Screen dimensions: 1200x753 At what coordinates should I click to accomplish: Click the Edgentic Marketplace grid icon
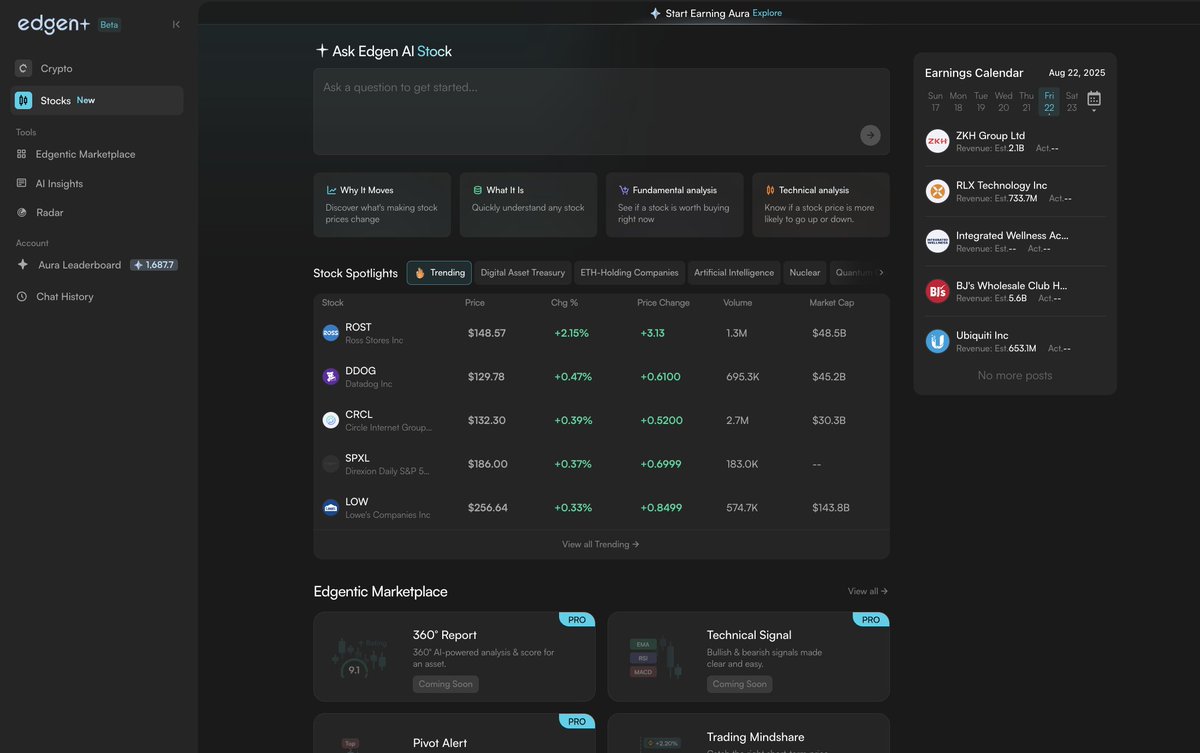(x=22, y=154)
